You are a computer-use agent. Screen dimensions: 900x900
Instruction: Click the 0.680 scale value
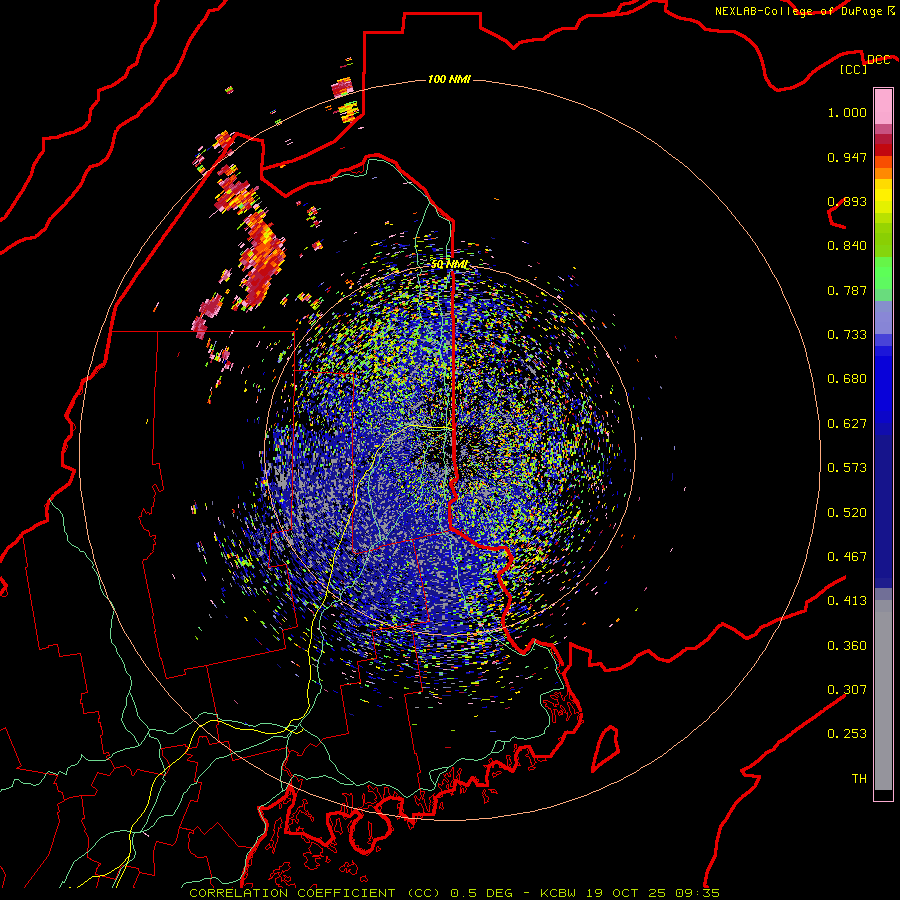(847, 379)
